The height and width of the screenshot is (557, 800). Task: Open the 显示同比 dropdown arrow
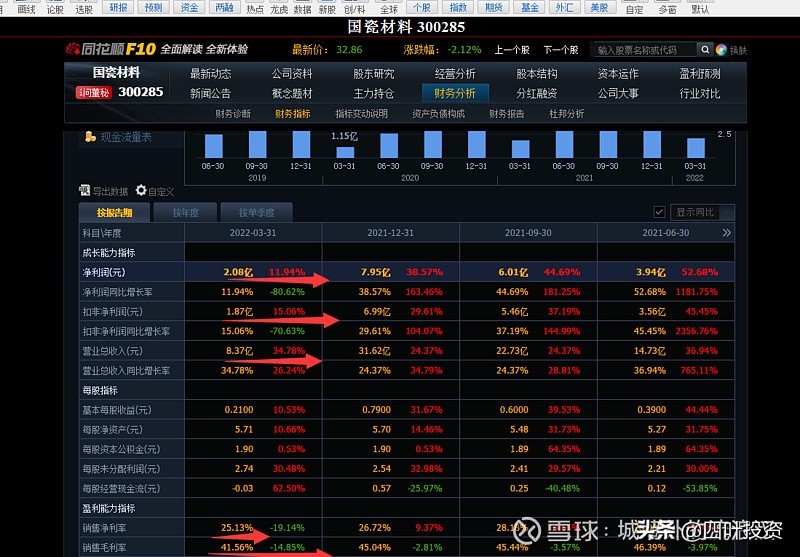pyautogui.click(x=727, y=212)
